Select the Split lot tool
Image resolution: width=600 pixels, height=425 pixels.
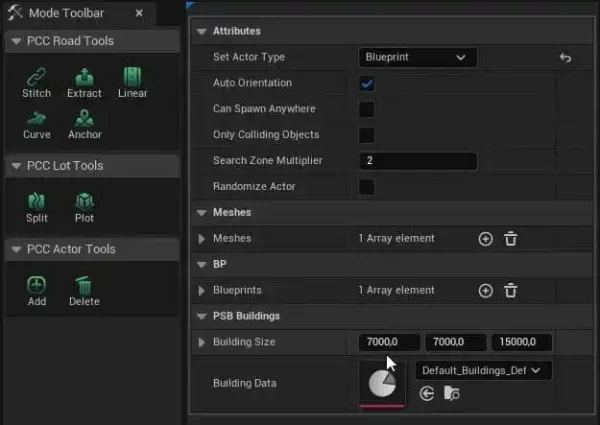tap(36, 206)
